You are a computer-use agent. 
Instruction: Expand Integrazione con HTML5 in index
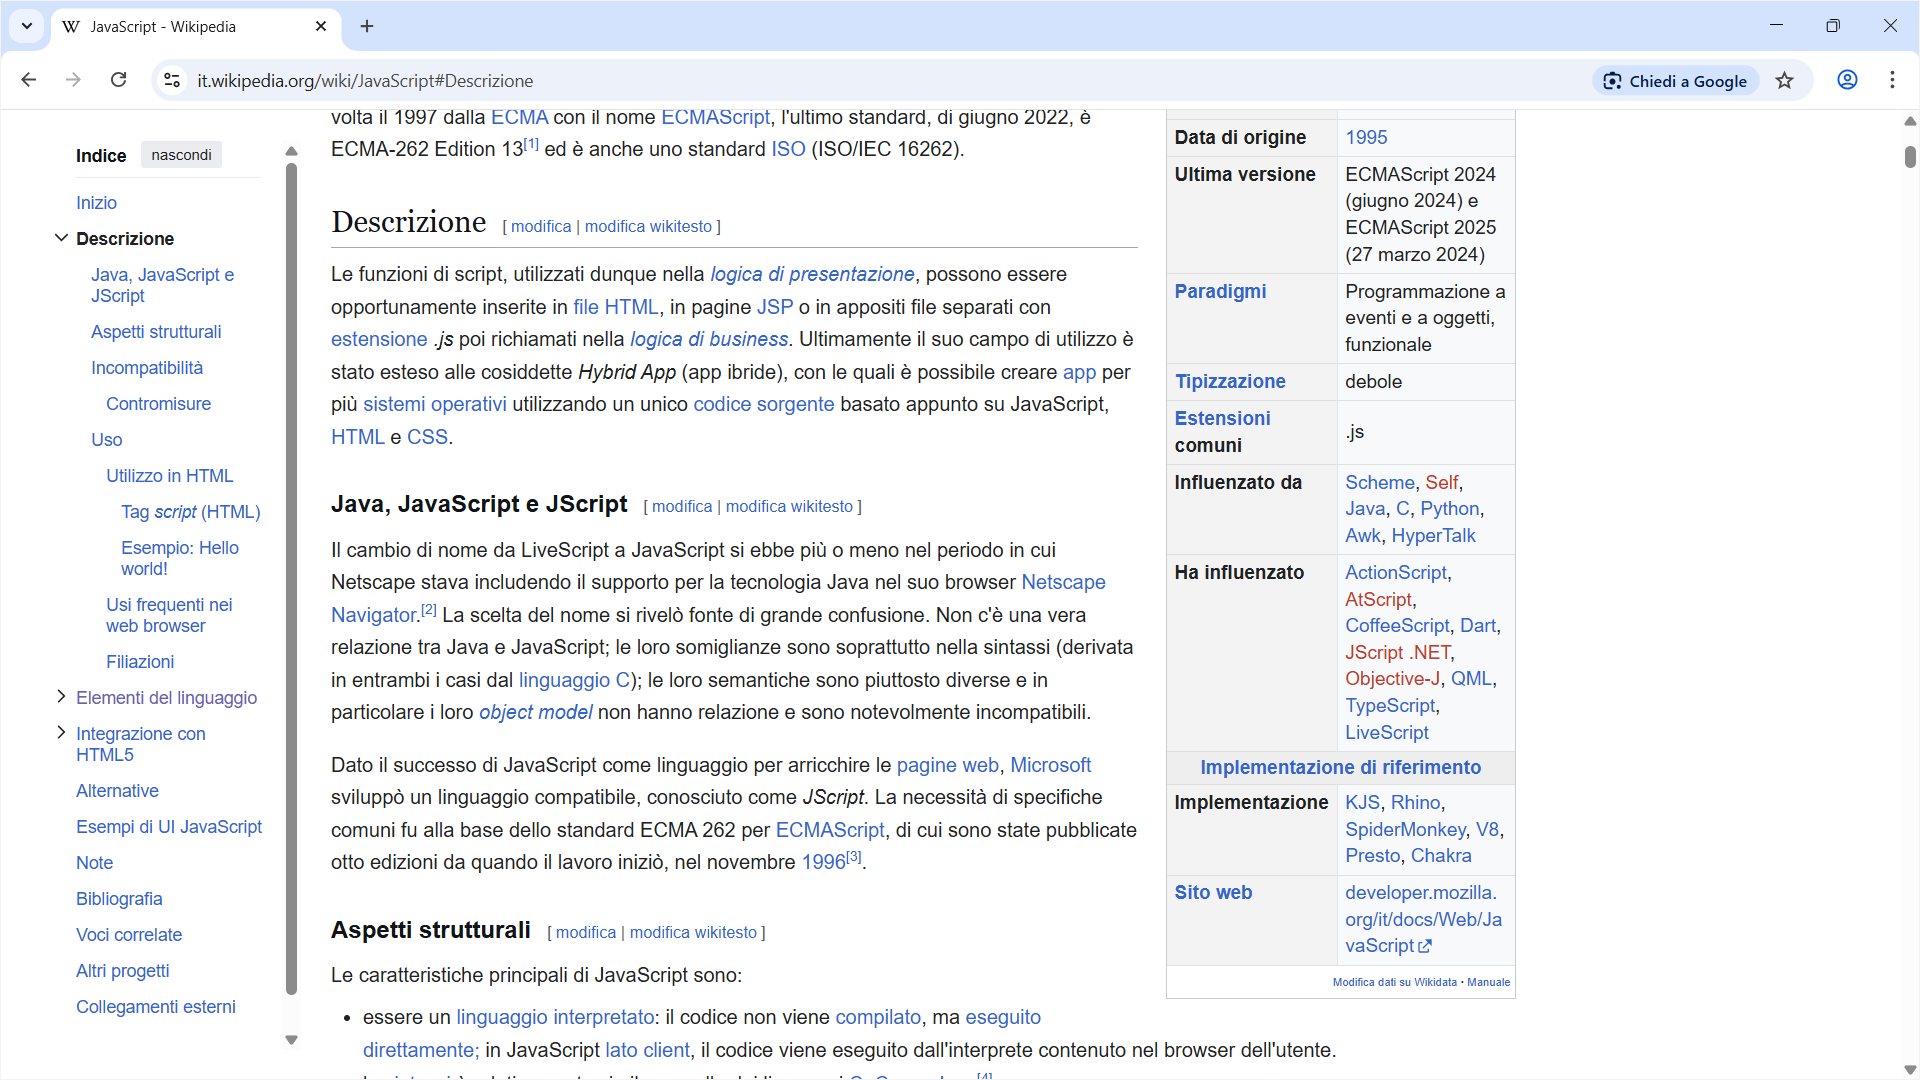[x=61, y=733]
